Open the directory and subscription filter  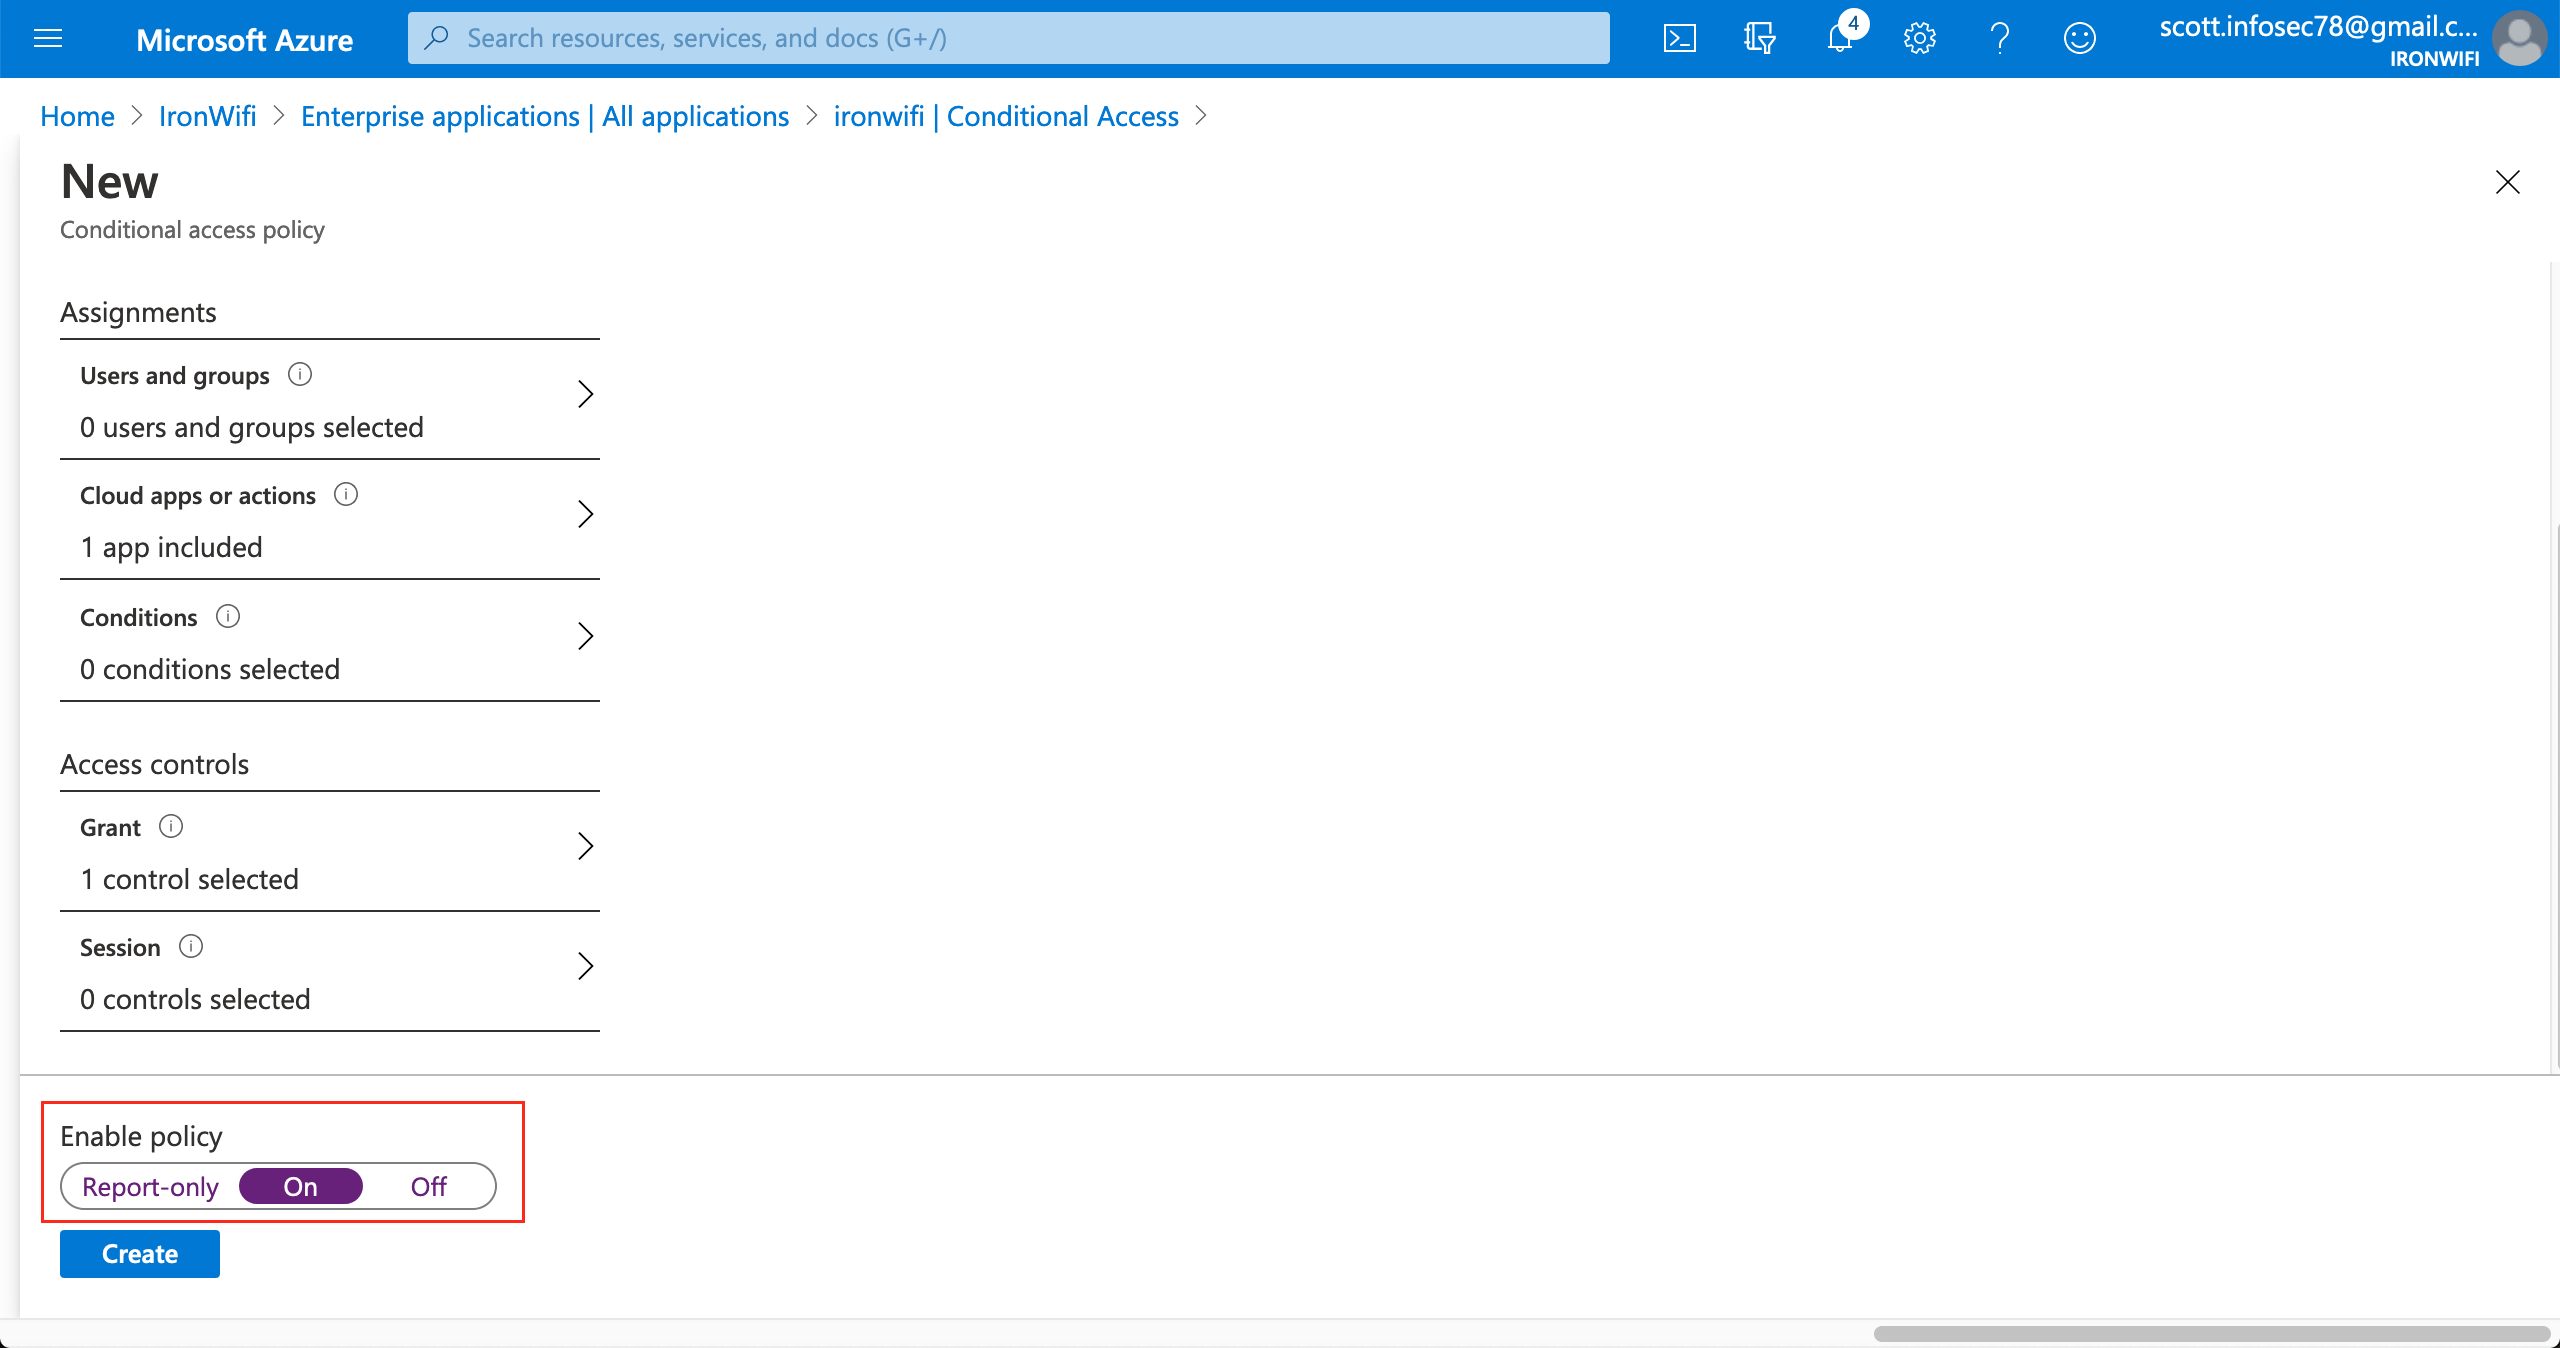pyautogui.click(x=1760, y=38)
